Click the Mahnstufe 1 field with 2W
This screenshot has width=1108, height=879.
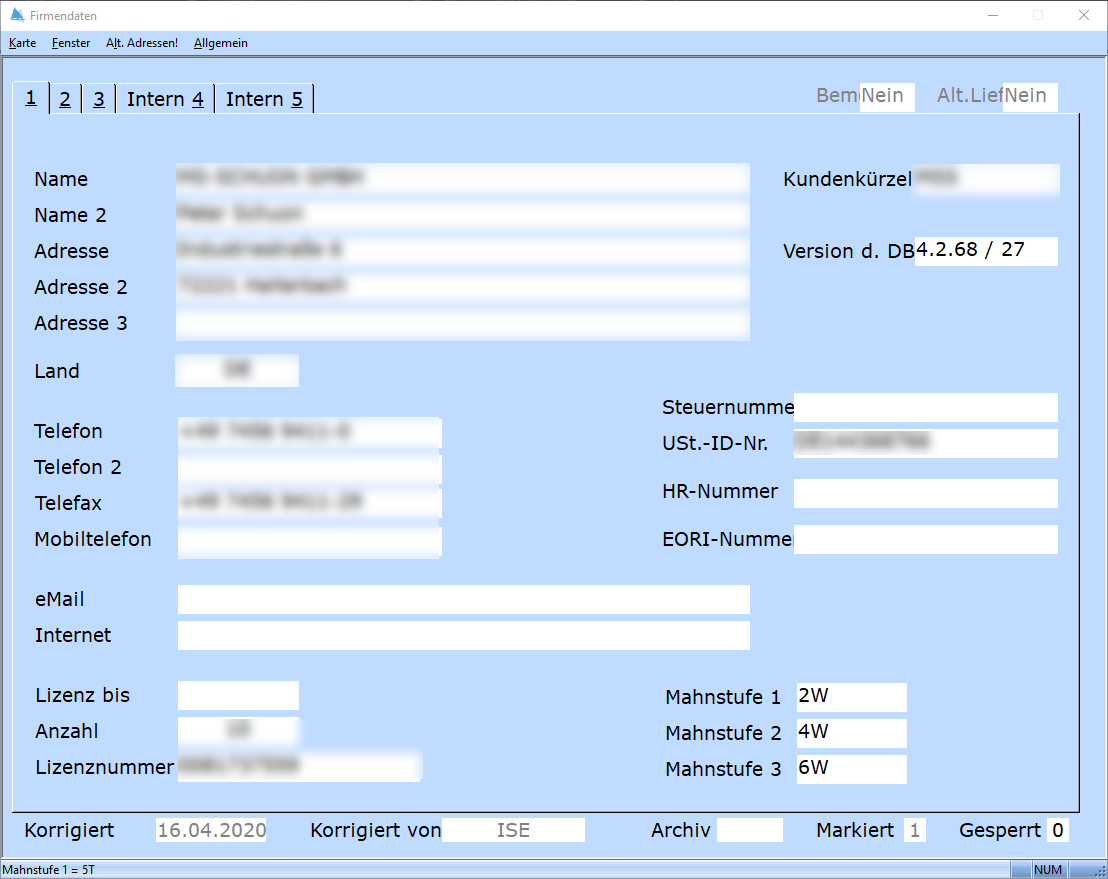pyautogui.click(x=851, y=697)
